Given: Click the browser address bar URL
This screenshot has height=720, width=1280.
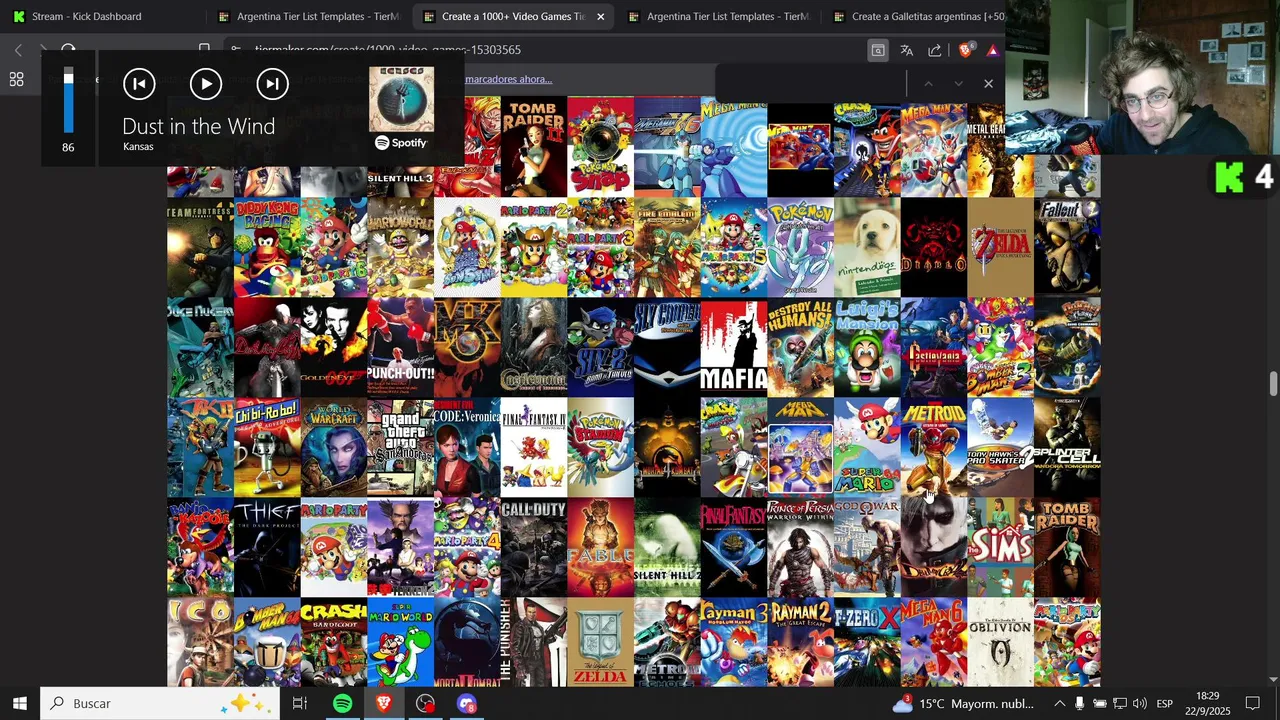Looking at the screenshot, I should pos(388,49).
